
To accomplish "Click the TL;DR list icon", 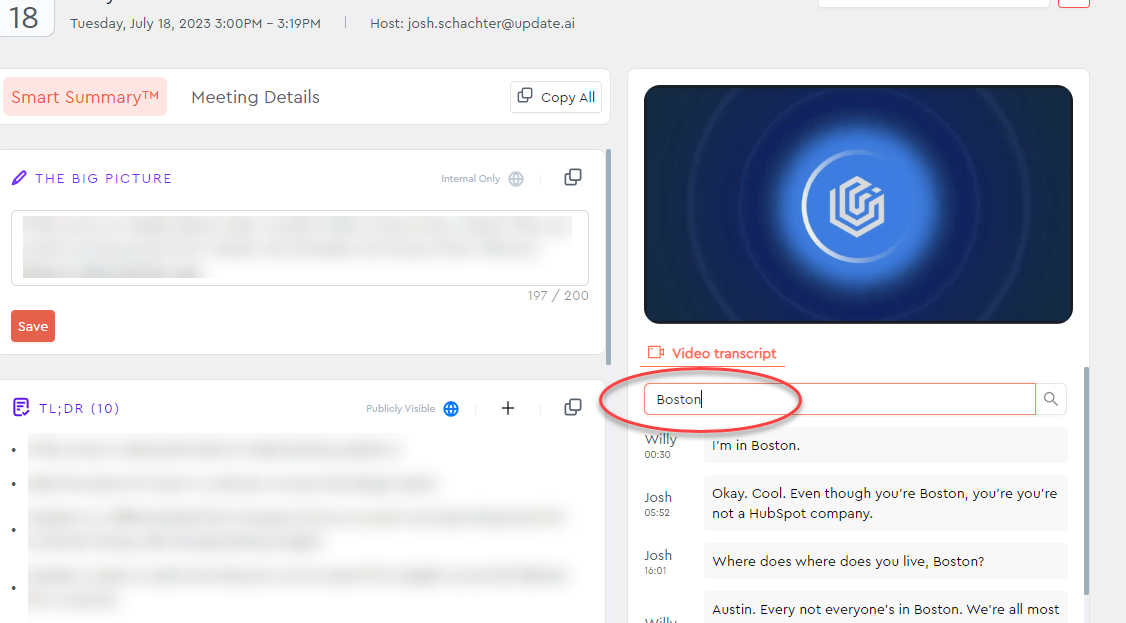I will 21,408.
